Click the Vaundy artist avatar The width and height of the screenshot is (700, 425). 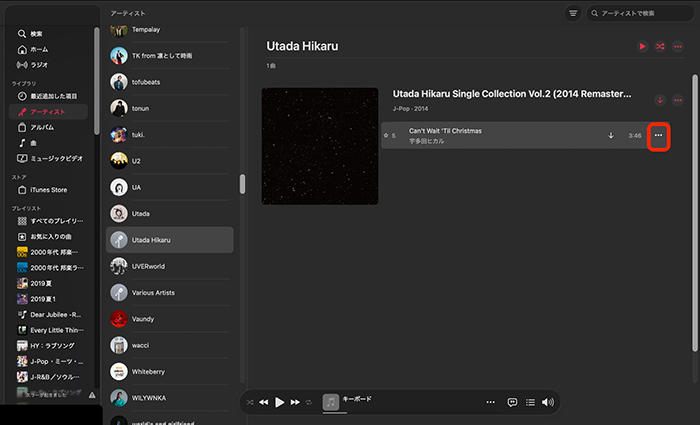point(119,319)
